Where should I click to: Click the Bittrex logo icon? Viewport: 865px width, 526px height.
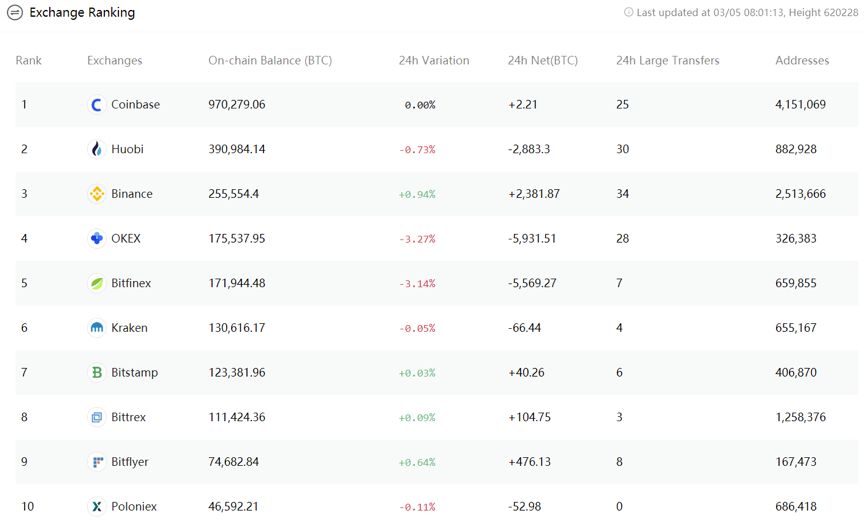(97, 417)
